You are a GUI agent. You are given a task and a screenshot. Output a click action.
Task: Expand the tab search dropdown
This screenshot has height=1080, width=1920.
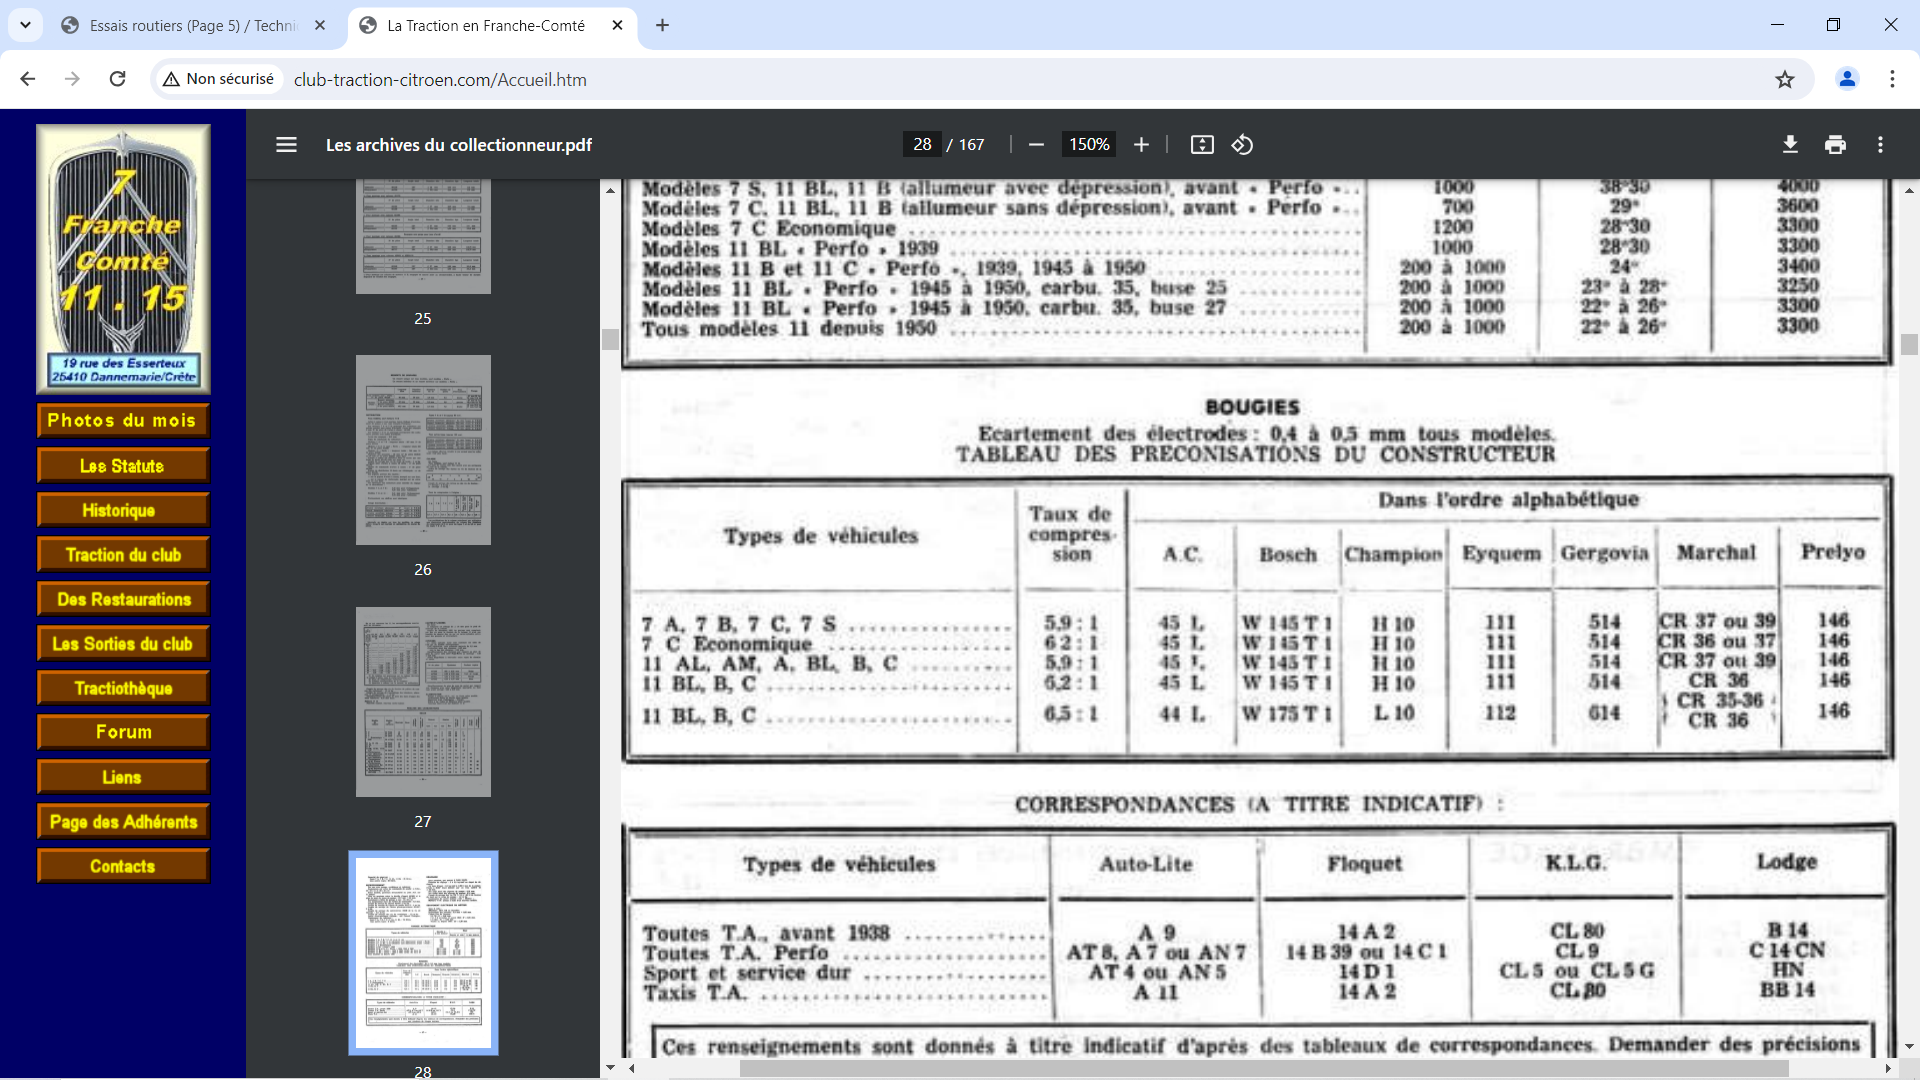coord(25,25)
